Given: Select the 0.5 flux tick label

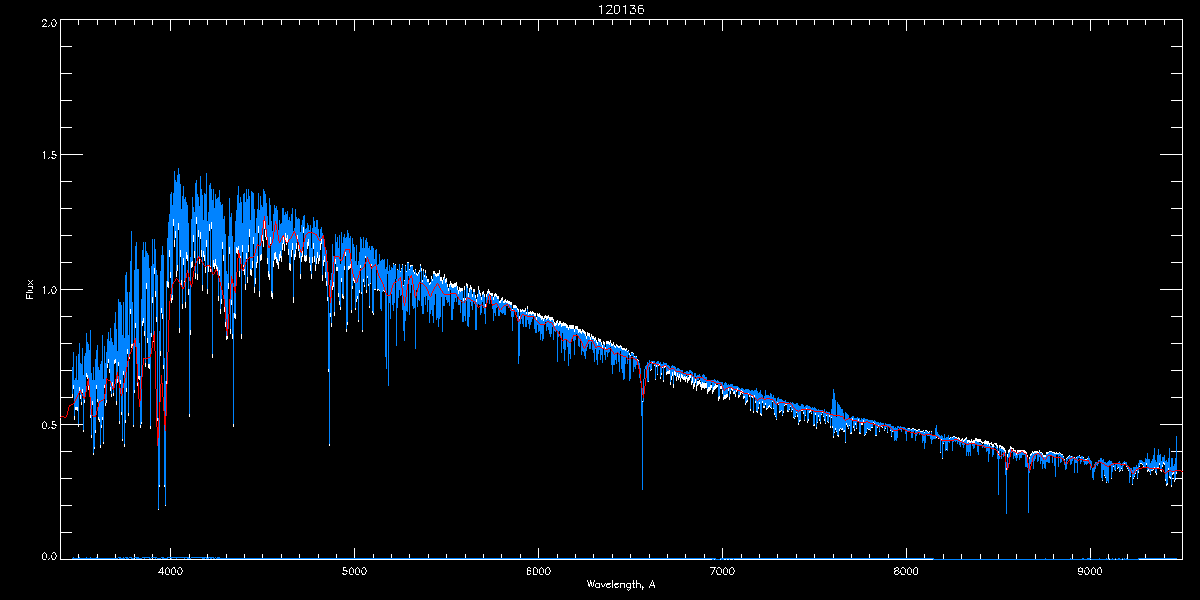Looking at the screenshot, I should pyautogui.click(x=47, y=424).
